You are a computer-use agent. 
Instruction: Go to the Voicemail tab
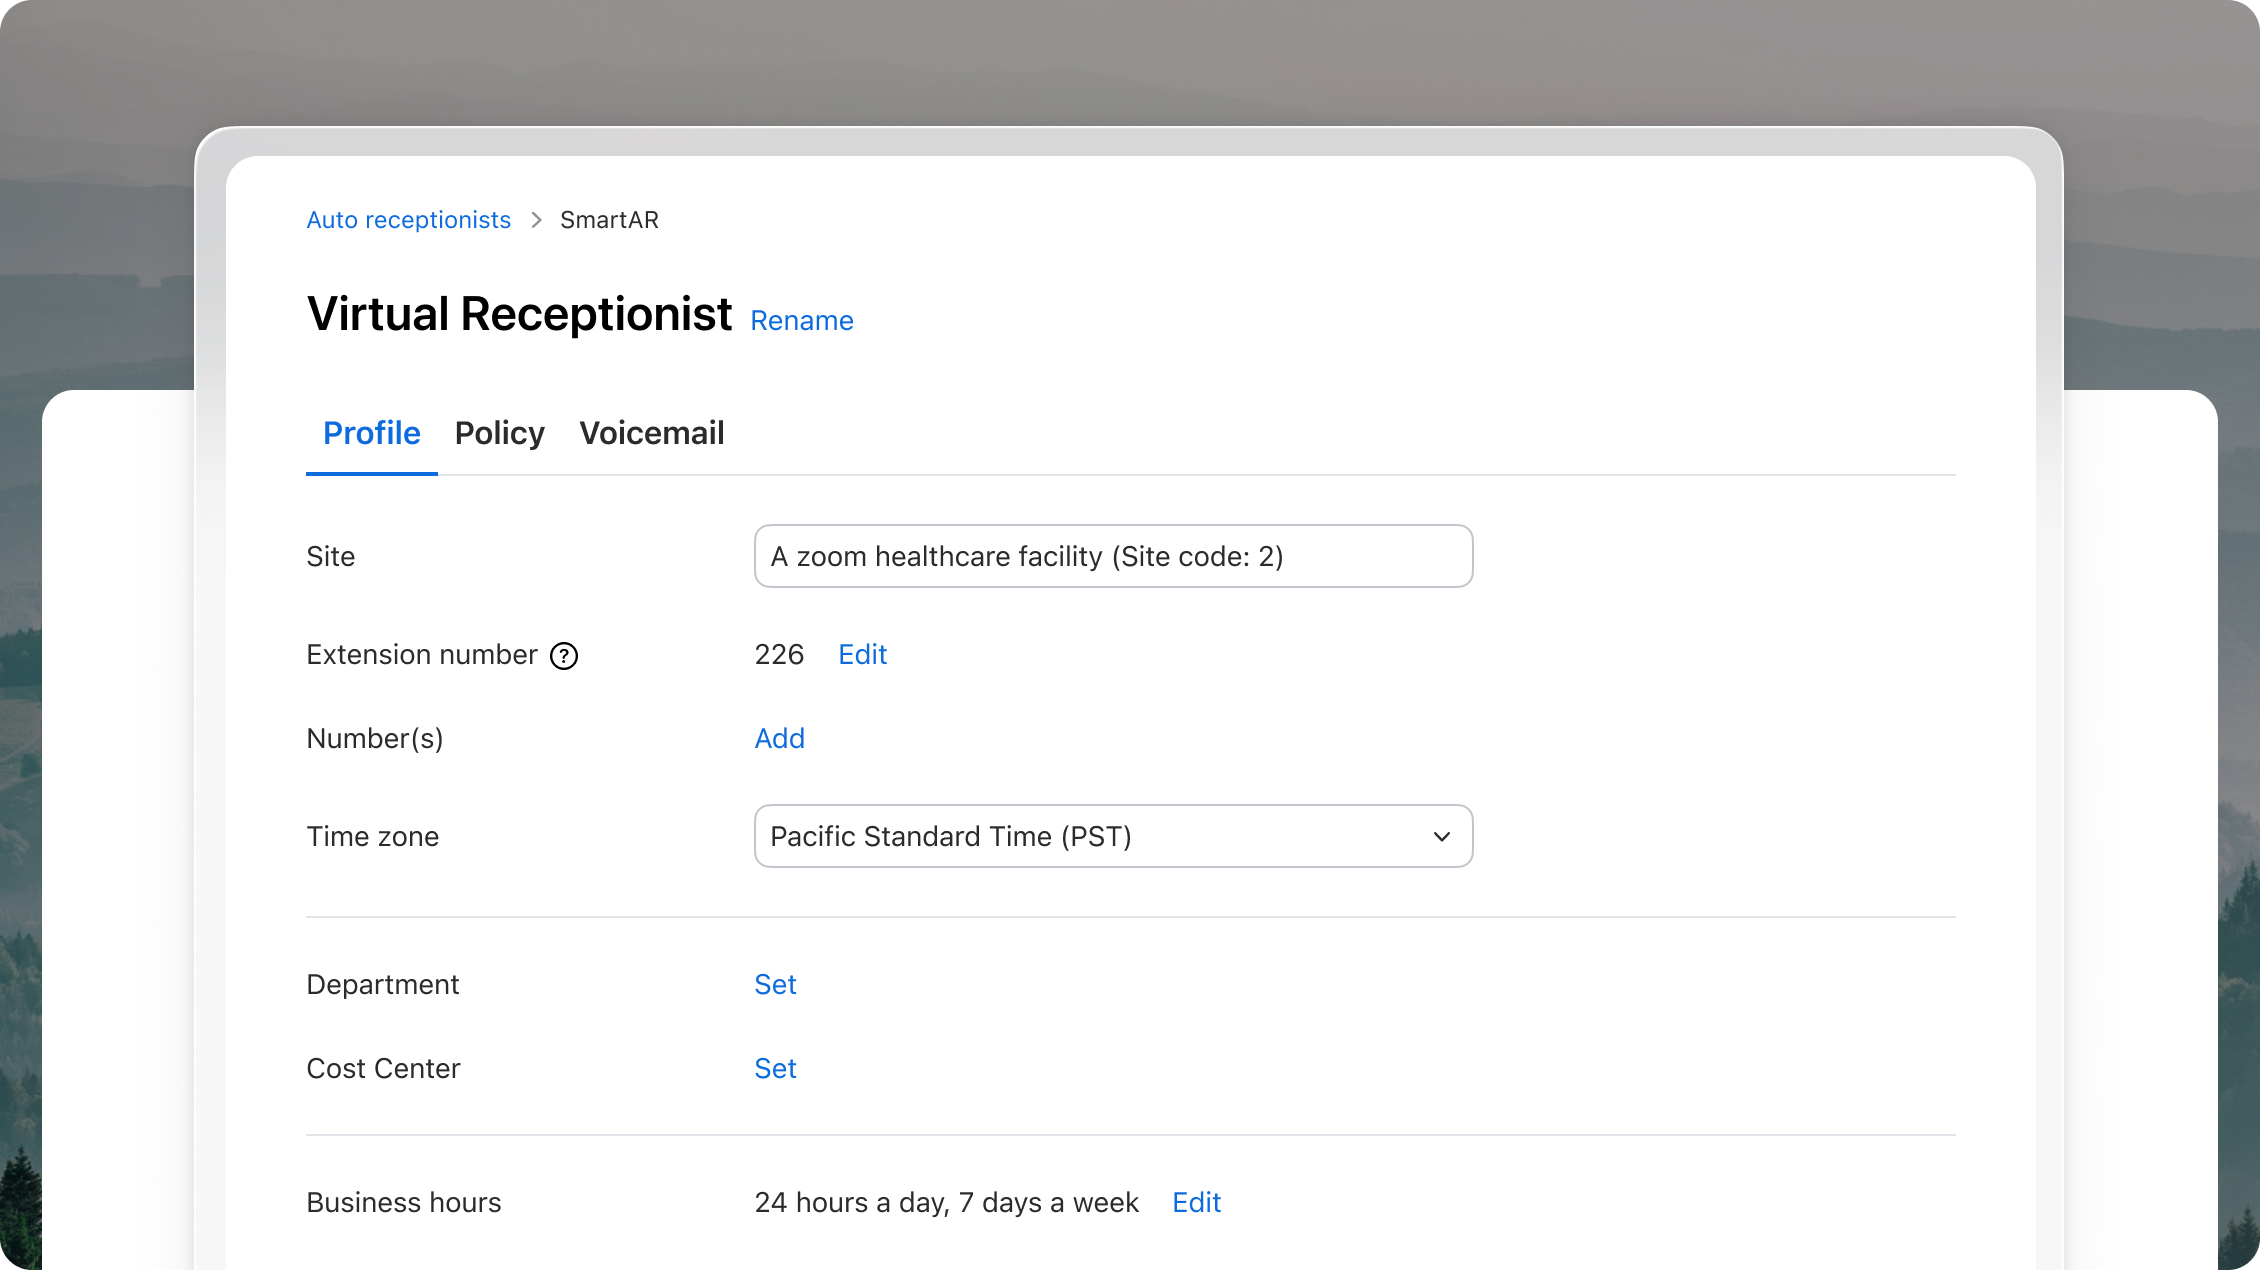[x=652, y=433]
